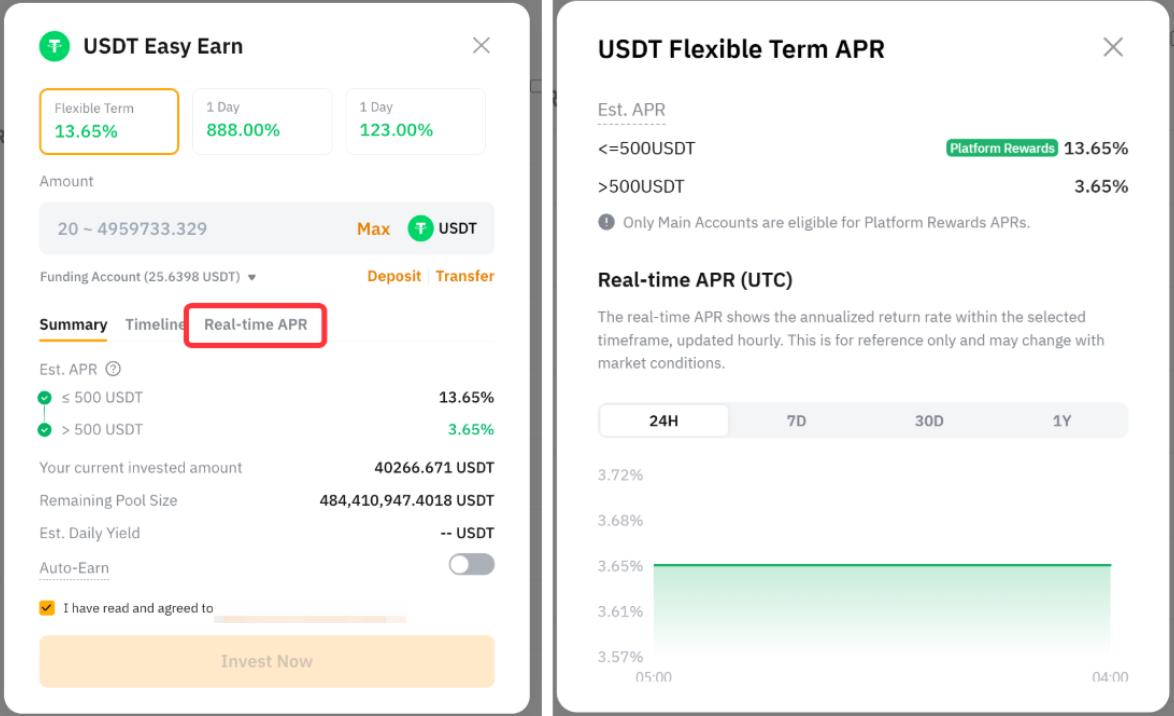Screen dimensions: 1174x716
Task: Choose the 1 Day 123.00% term option
Action: [415, 121]
